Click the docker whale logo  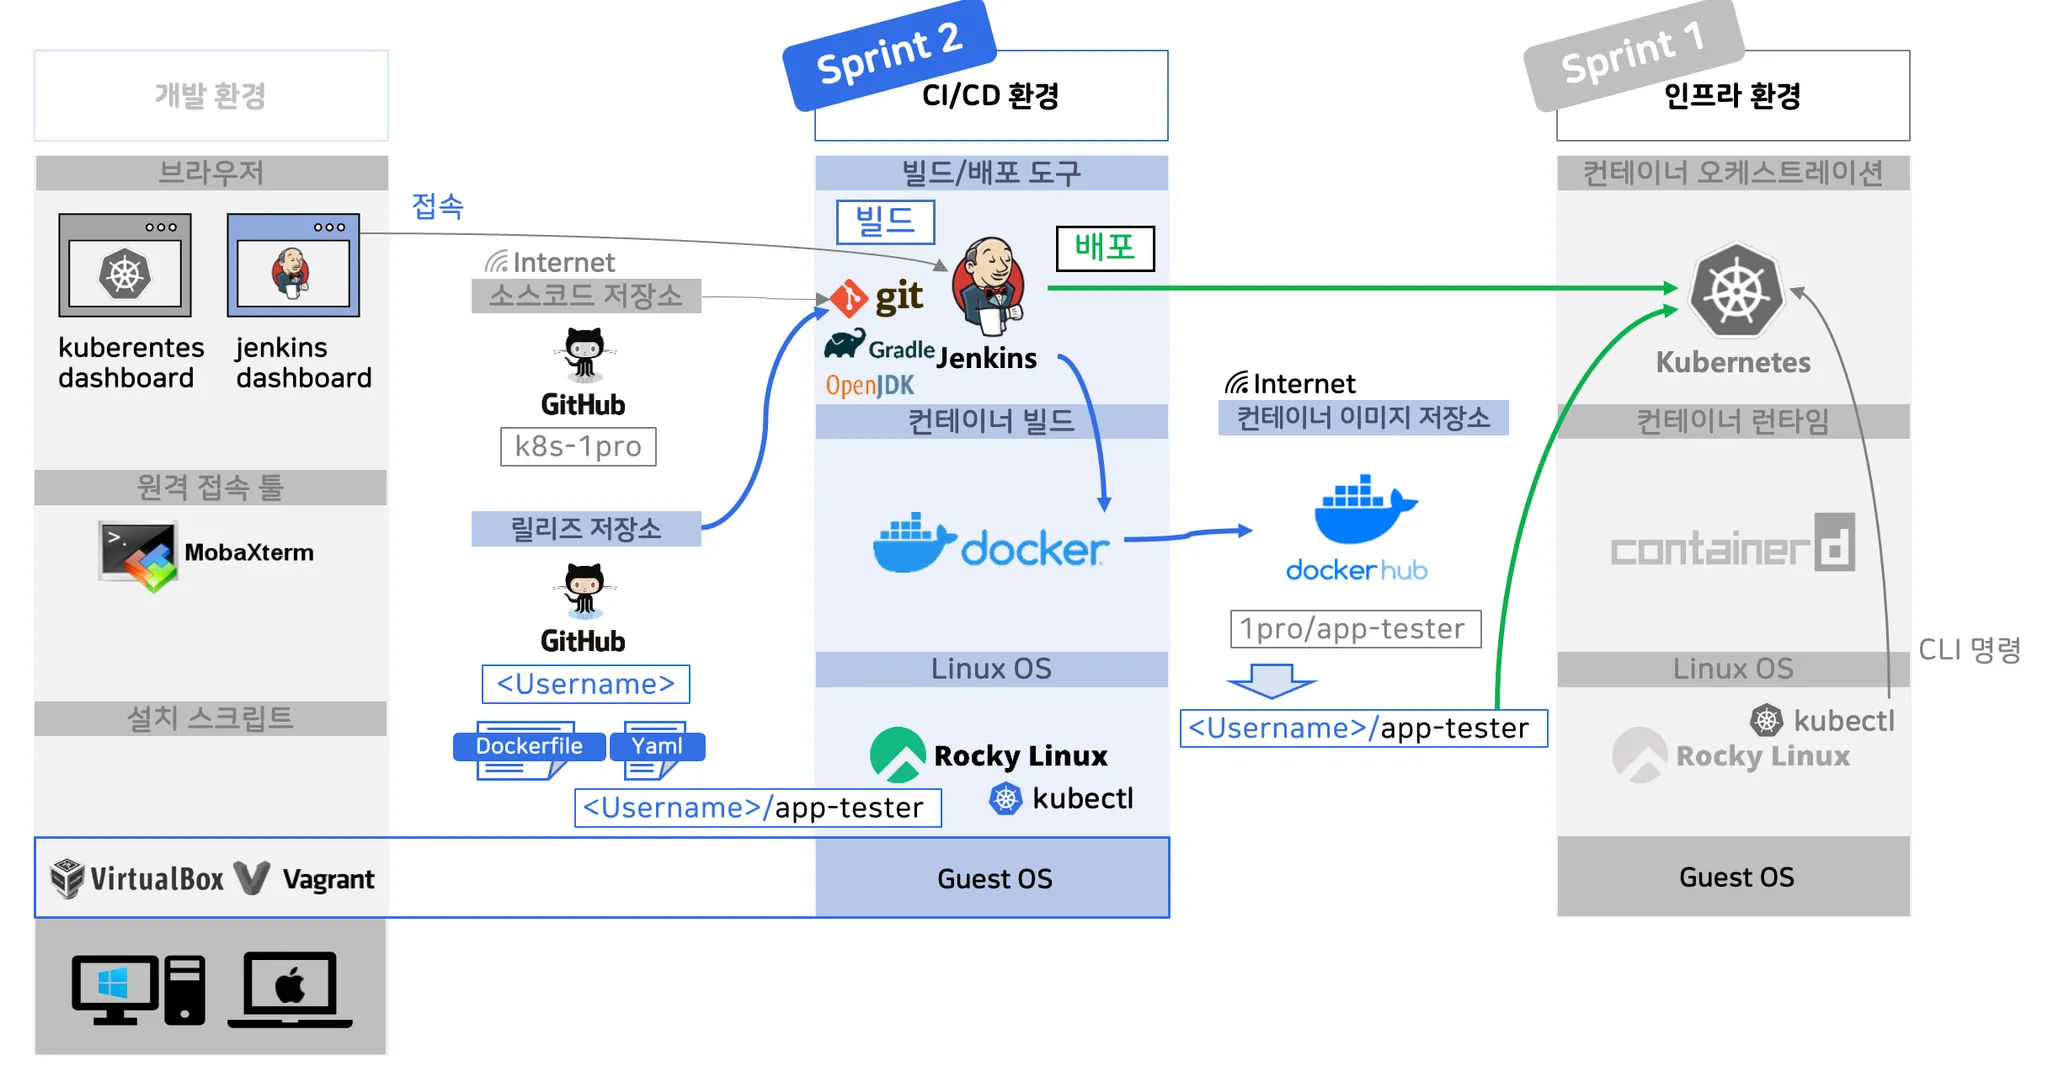click(912, 543)
